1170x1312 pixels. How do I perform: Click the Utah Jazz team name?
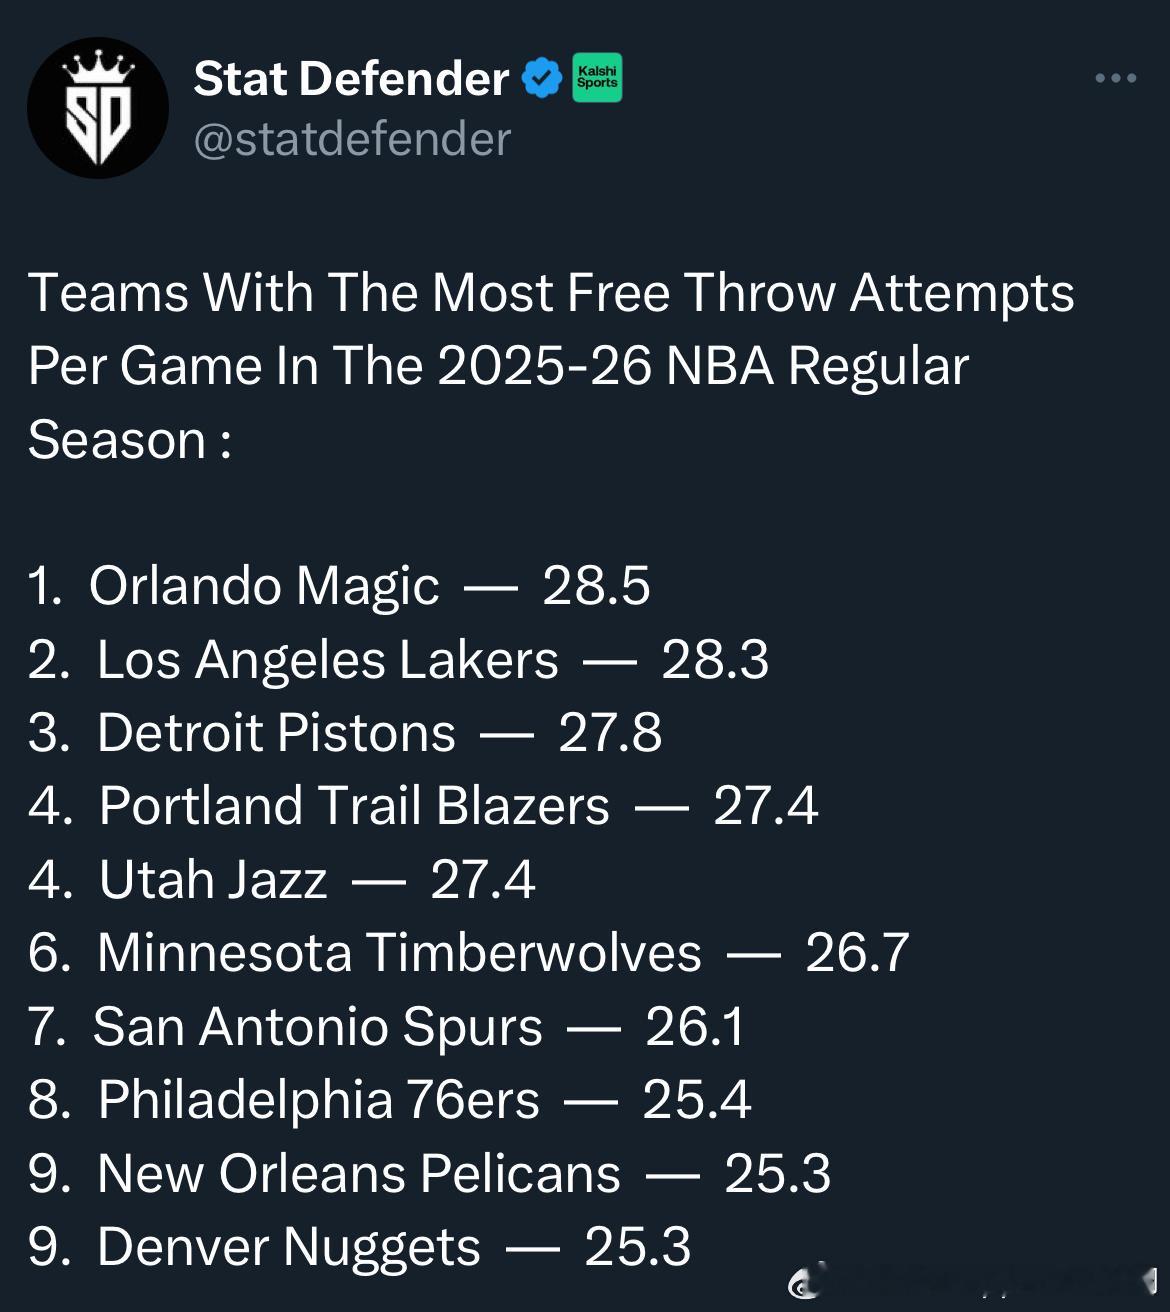click(213, 879)
